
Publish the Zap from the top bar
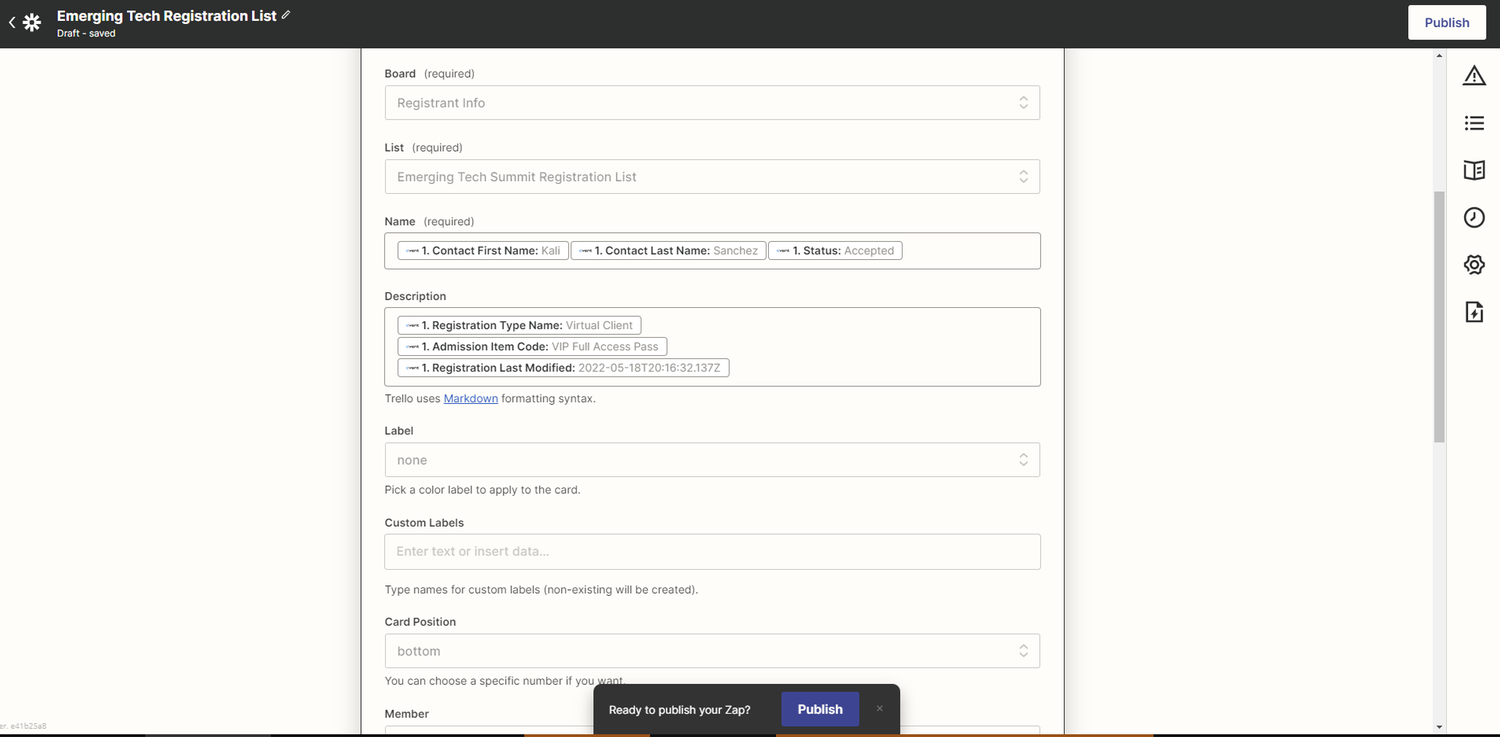tap(1447, 21)
